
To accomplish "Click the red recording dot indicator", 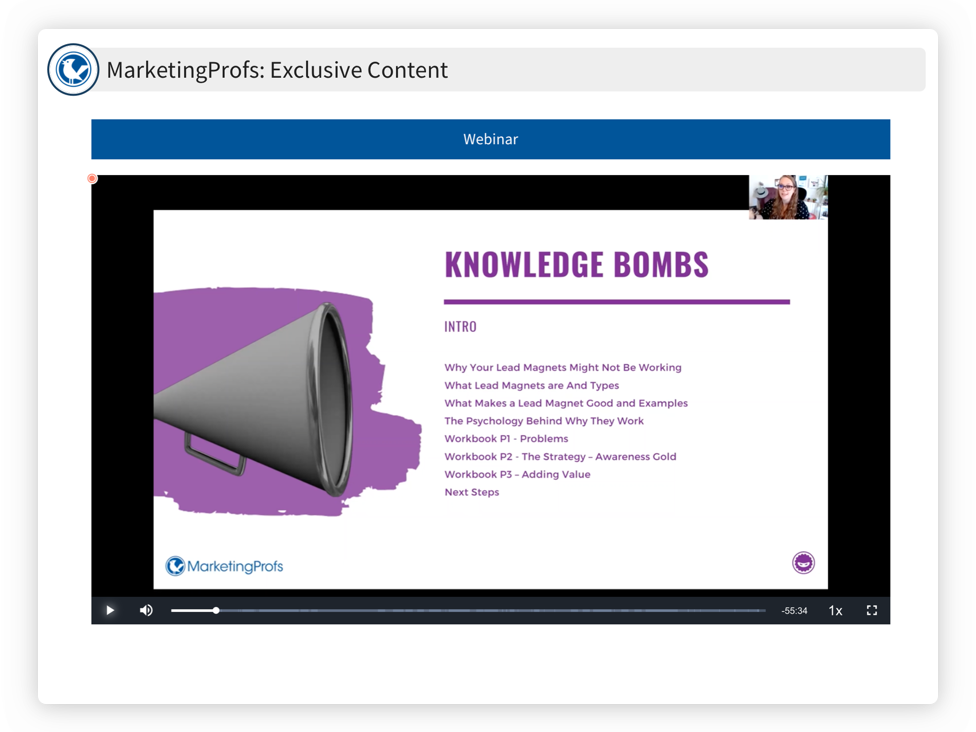I will (x=92, y=179).
